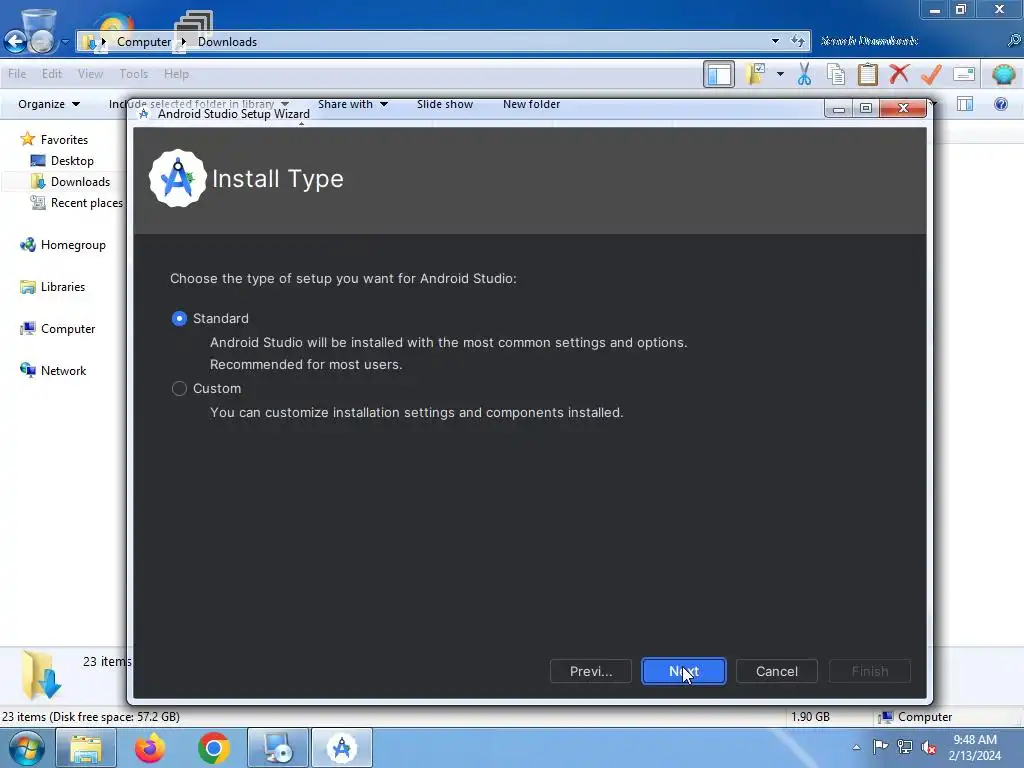1024x768 pixels.
Task: Click the Search Downloads field
Action: [909, 41]
